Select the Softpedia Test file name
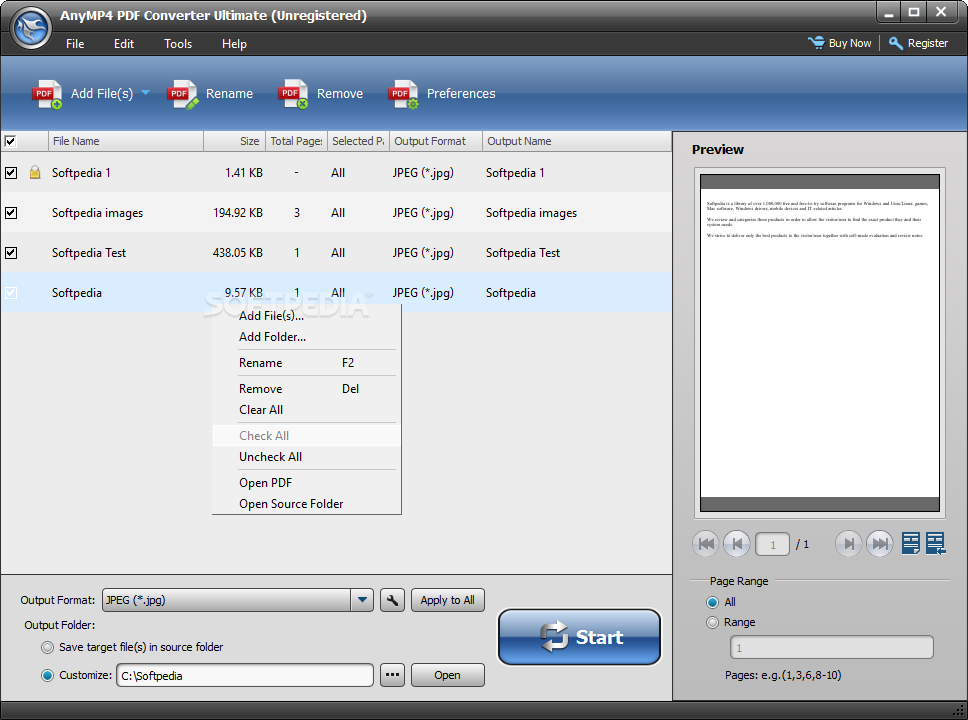 (89, 253)
